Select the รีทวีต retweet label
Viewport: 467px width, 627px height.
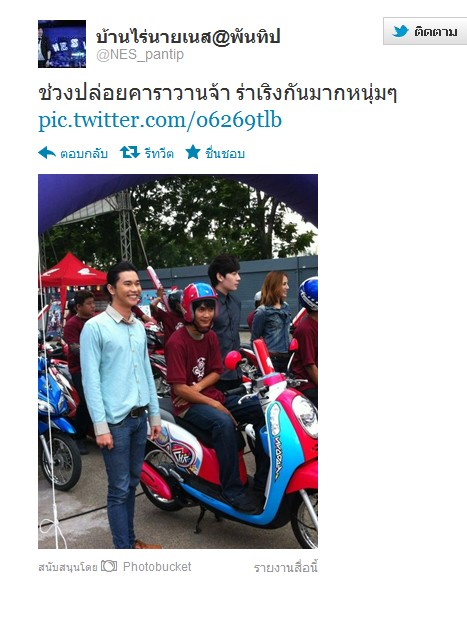pos(159,154)
